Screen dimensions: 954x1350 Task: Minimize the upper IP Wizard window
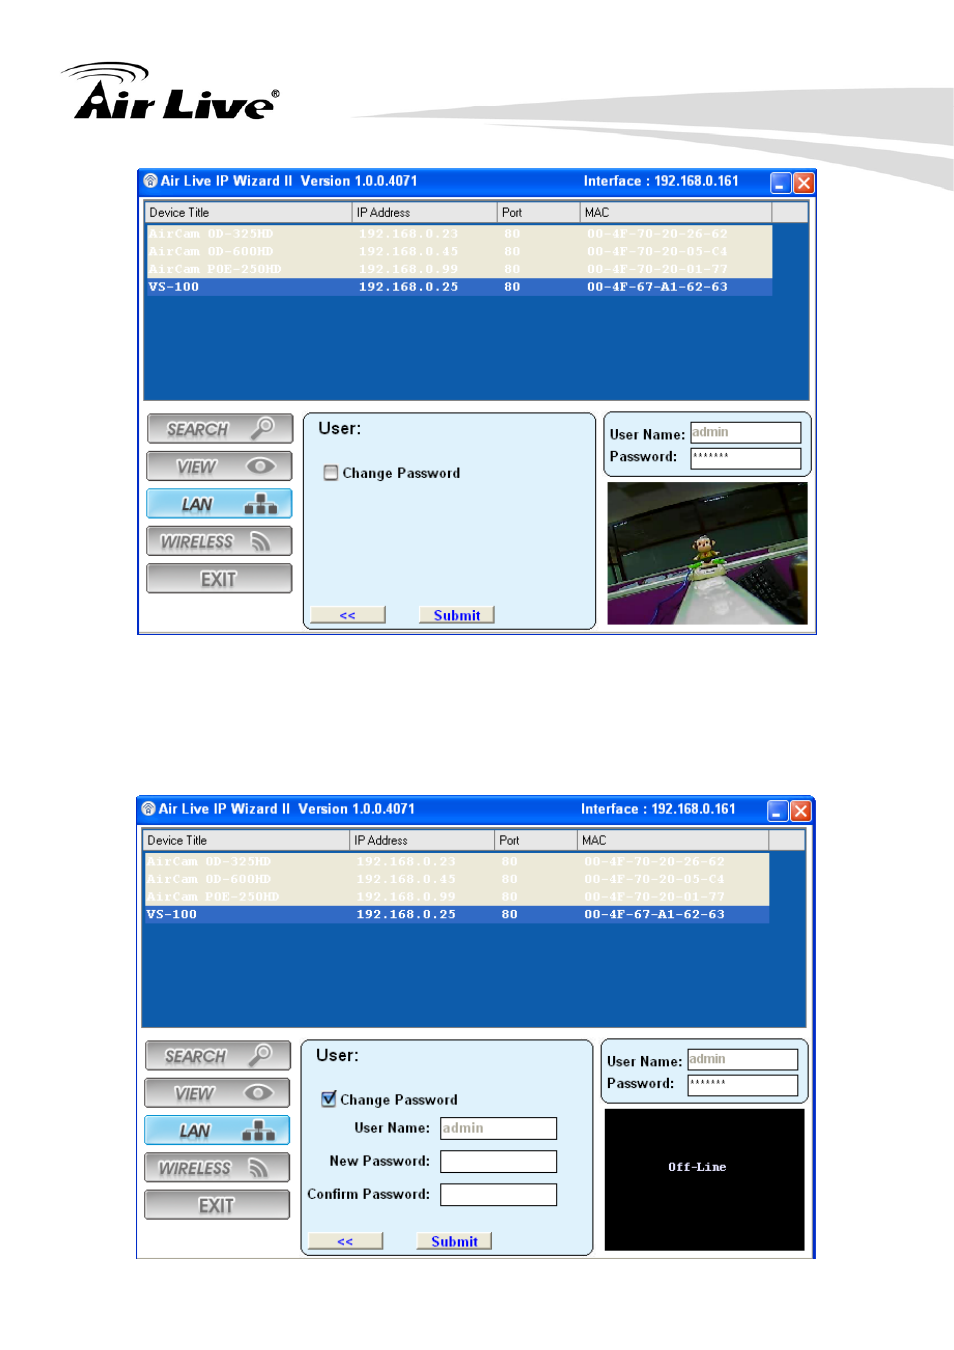coord(780,183)
